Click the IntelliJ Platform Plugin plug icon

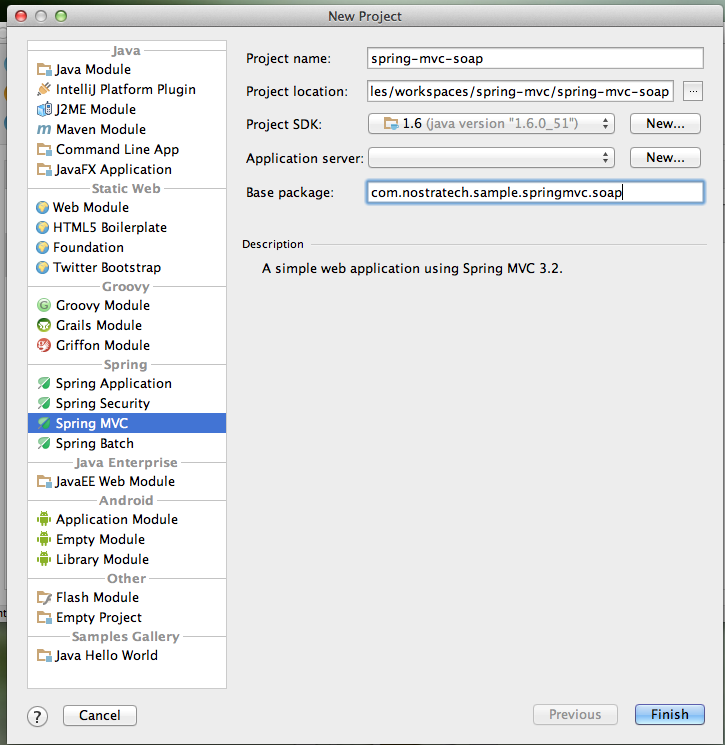(x=44, y=89)
